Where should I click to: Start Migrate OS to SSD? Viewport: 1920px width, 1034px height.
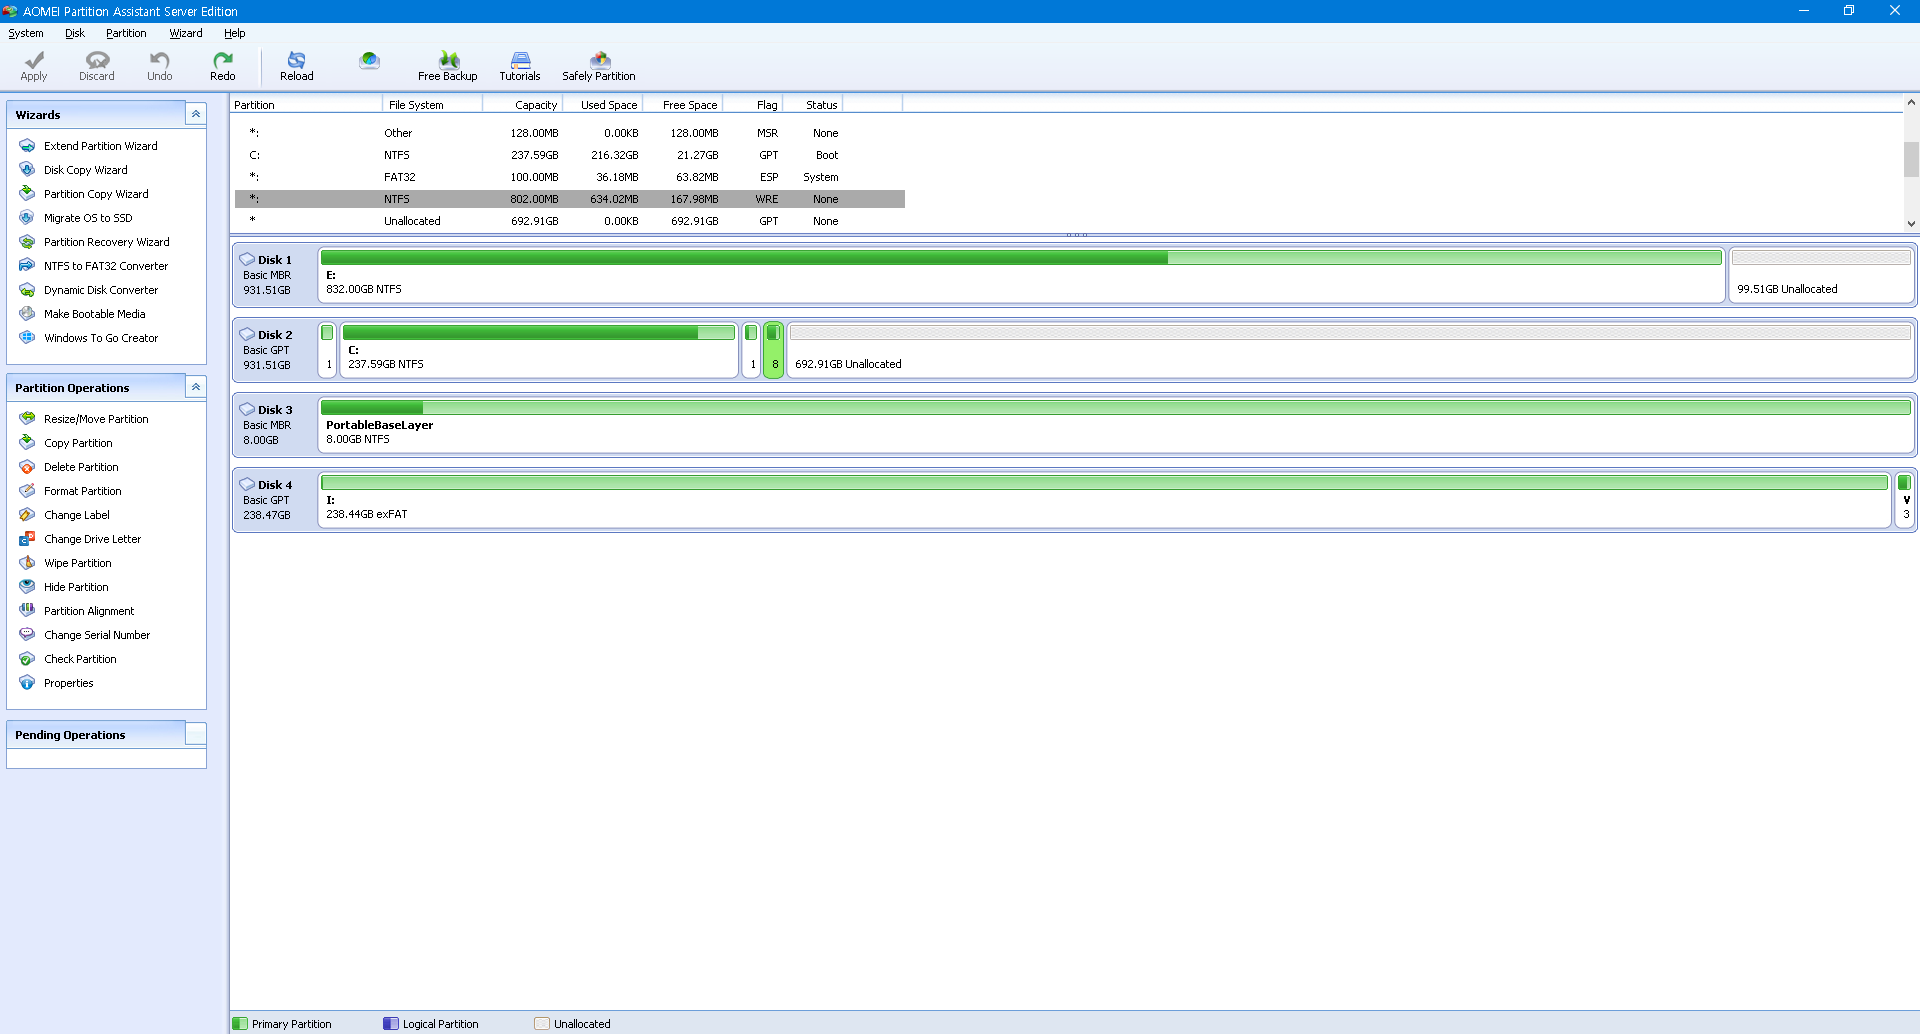pos(88,218)
